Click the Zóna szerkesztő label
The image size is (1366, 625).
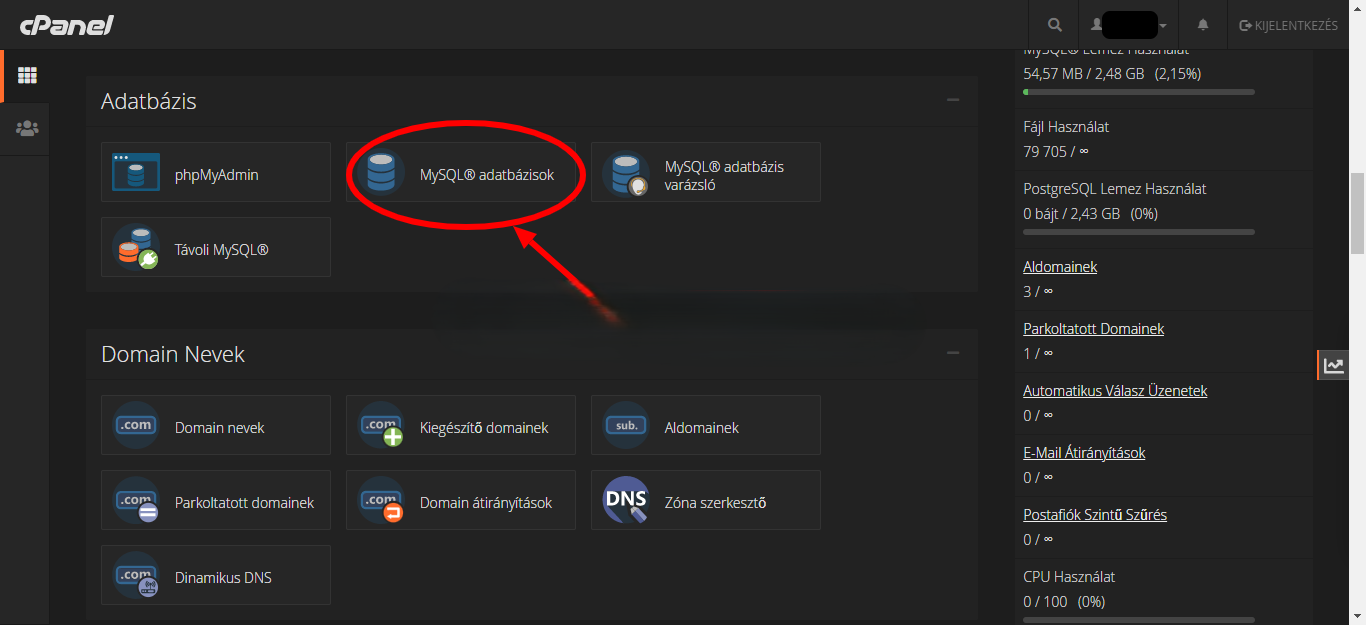[716, 503]
